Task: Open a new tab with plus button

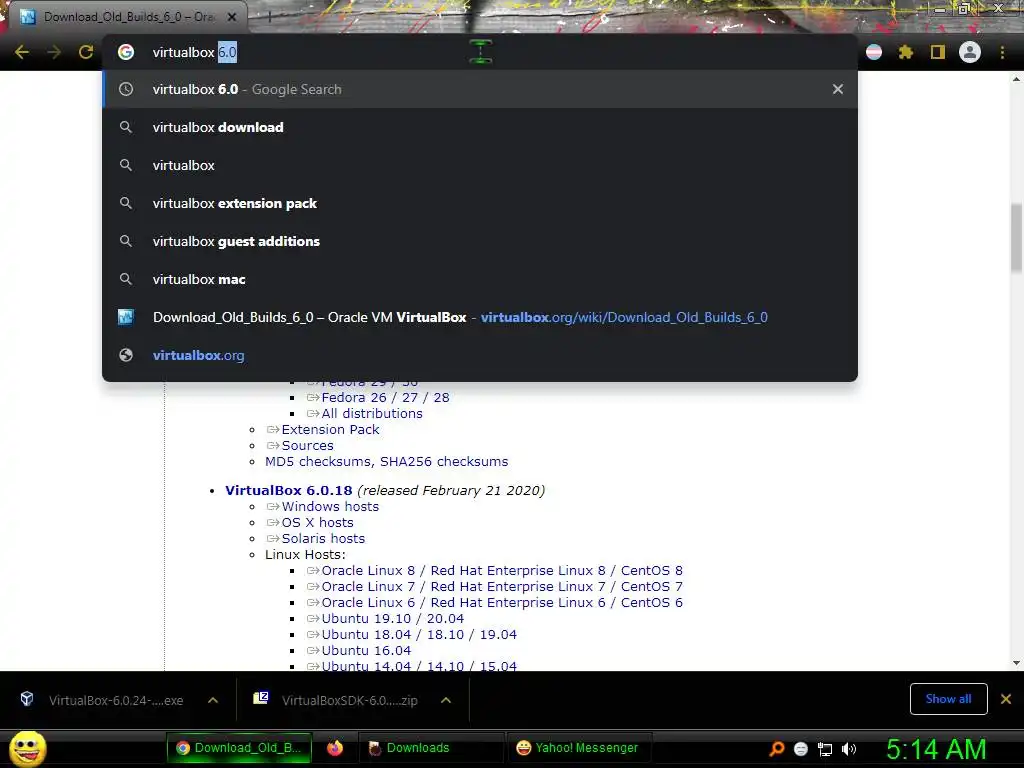Action: [269, 17]
